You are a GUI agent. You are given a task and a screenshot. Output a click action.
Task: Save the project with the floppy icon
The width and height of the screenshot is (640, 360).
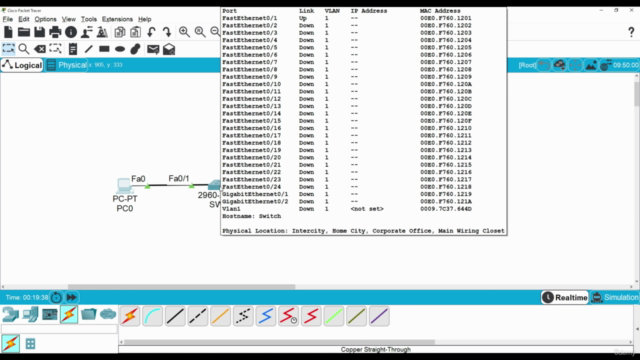(x=39, y=32)
